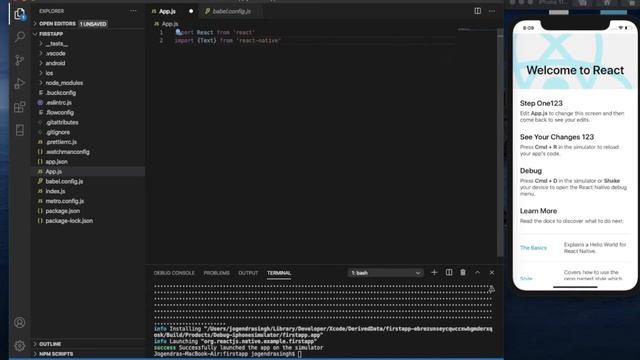Screen dimensions: 640x360
Task: Select terminal instance dropdown 1: bash
Action: point(386,273)
